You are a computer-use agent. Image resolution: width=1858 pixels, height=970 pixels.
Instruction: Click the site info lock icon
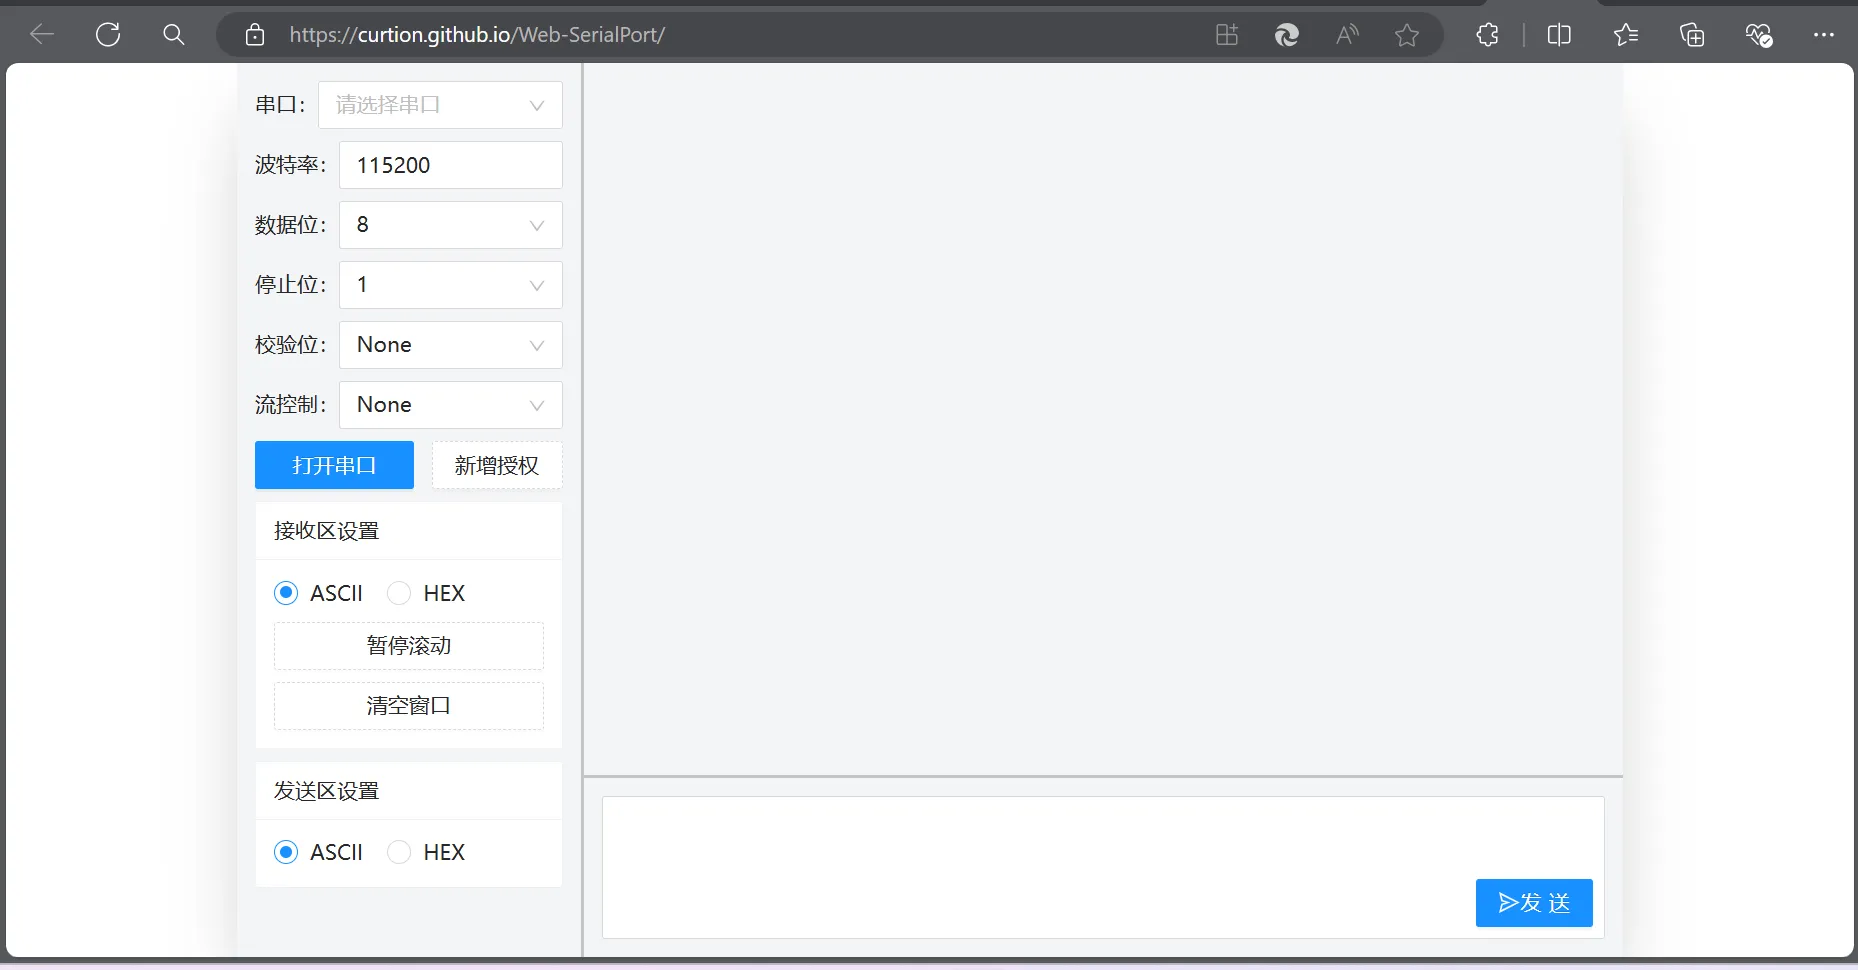[x=255, y=35]
